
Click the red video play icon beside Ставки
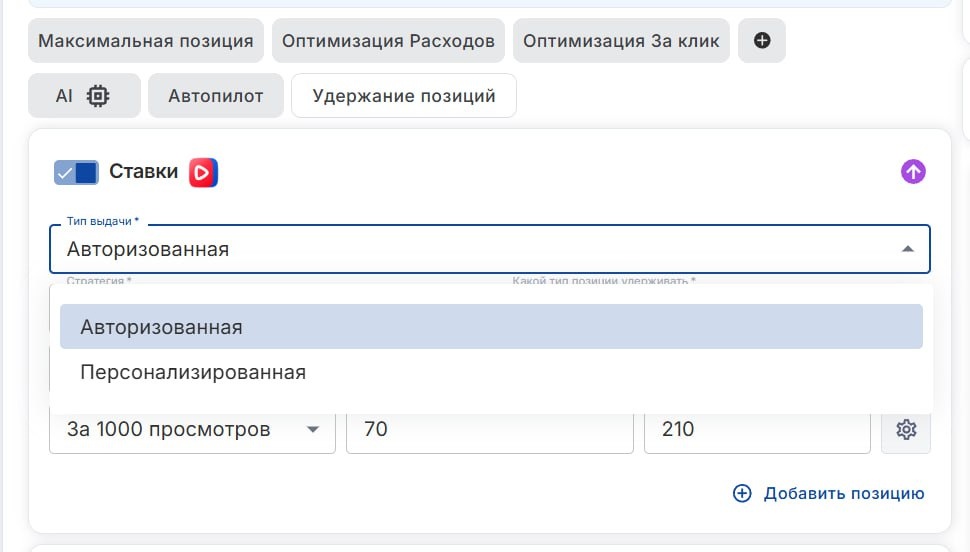(x=204, y=173)
